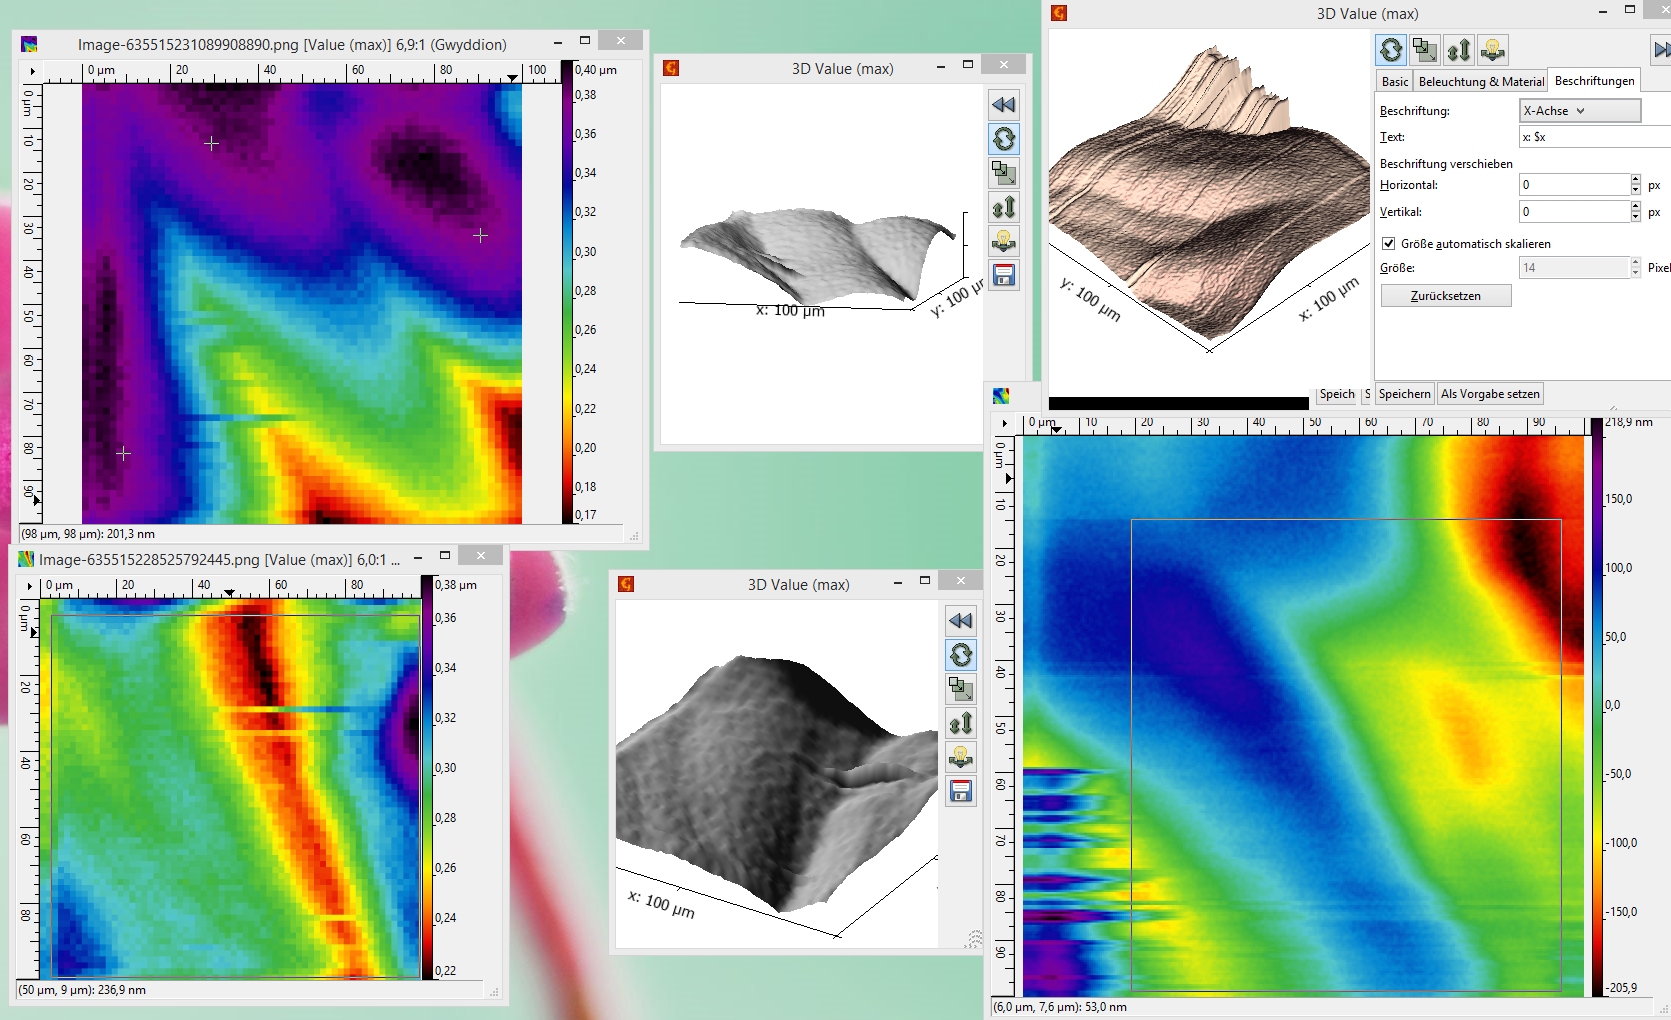1671x1020 pixels.
Task: Select light rotation tool in lower grayscale 3D window
Action: [961, 757]
